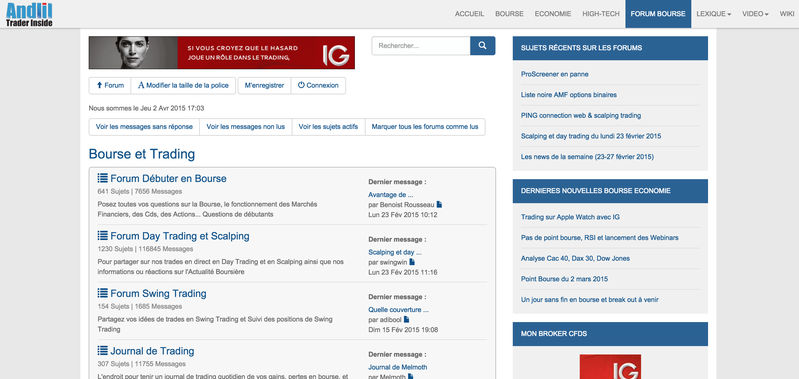The image size is (799, 379).
Task: Click Voir les sujets actifs
Action: pos(328,127)
